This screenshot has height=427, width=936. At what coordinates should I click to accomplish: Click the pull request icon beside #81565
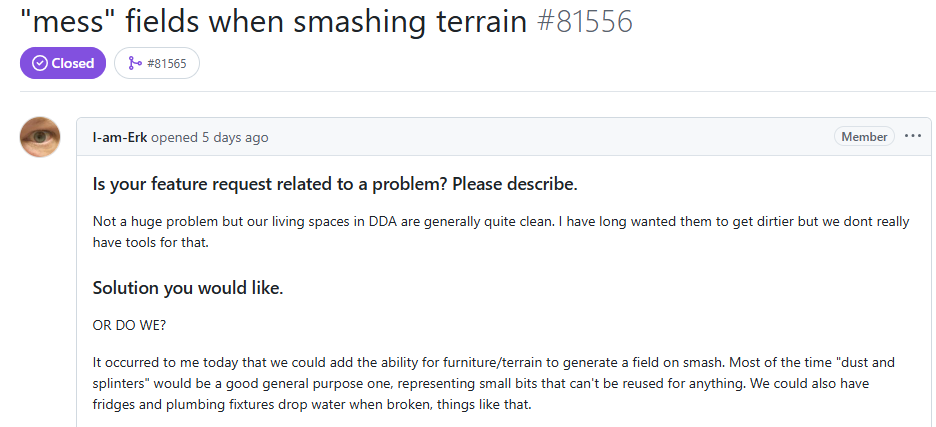point(134,63)
